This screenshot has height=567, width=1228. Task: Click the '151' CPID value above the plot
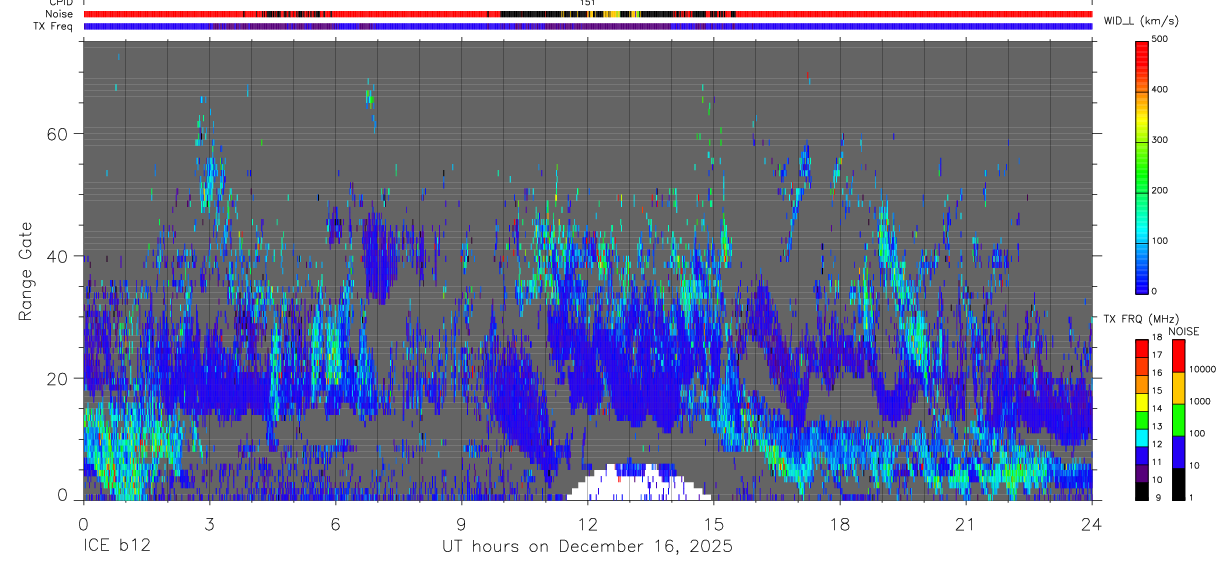pyautogui.click(x=588, y=4)
